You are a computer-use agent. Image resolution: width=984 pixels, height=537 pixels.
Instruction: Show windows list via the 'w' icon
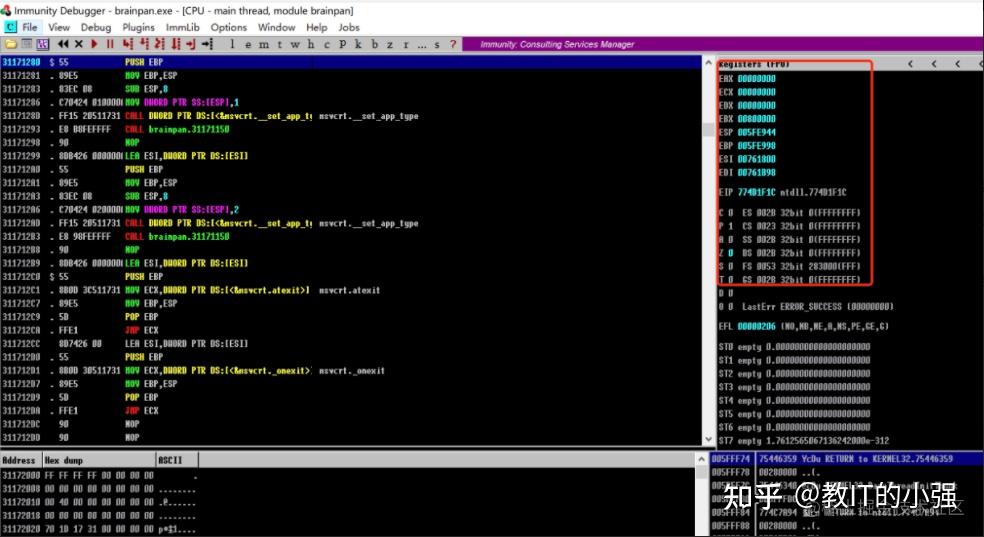tap(295, 45)
